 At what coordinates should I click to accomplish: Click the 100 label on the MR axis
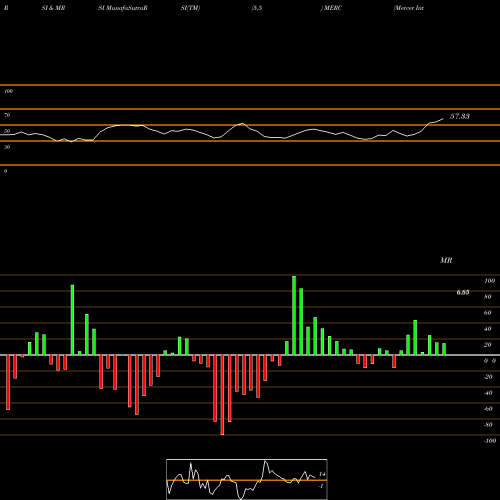pyautogui.click(x=489, y=281)
